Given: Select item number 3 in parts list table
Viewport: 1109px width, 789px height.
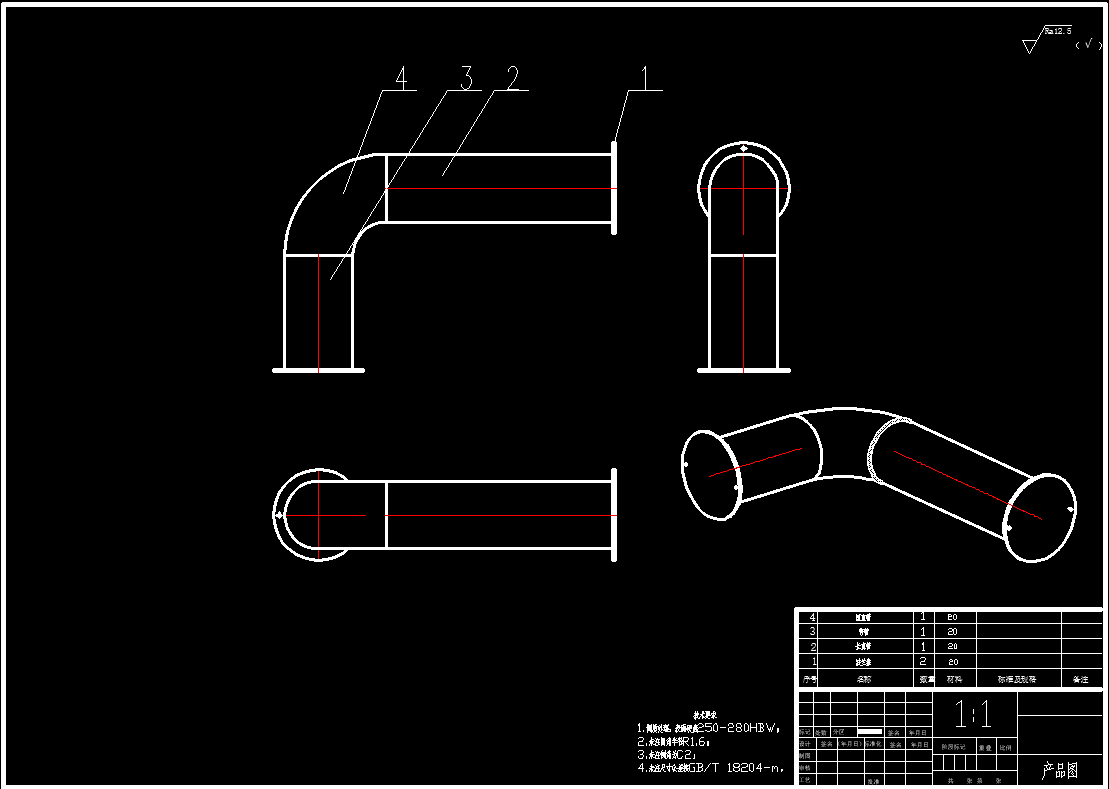Looking at the screenshot, I should [812, 631].
